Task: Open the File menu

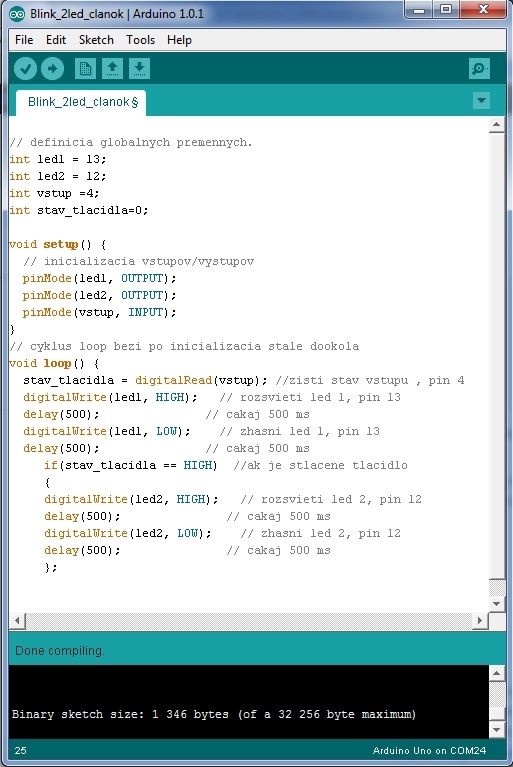Action: [x=24, y=40]
